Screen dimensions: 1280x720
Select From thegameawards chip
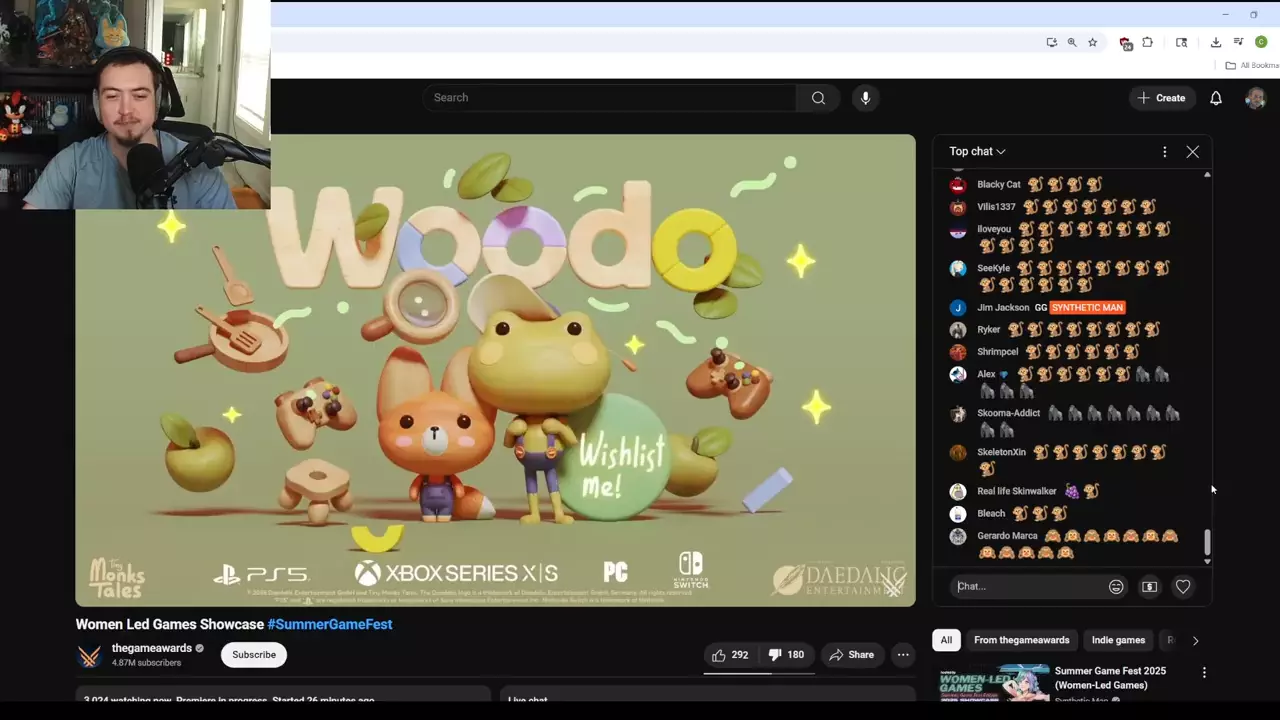pyautogui.click(x=1021, y=640)
